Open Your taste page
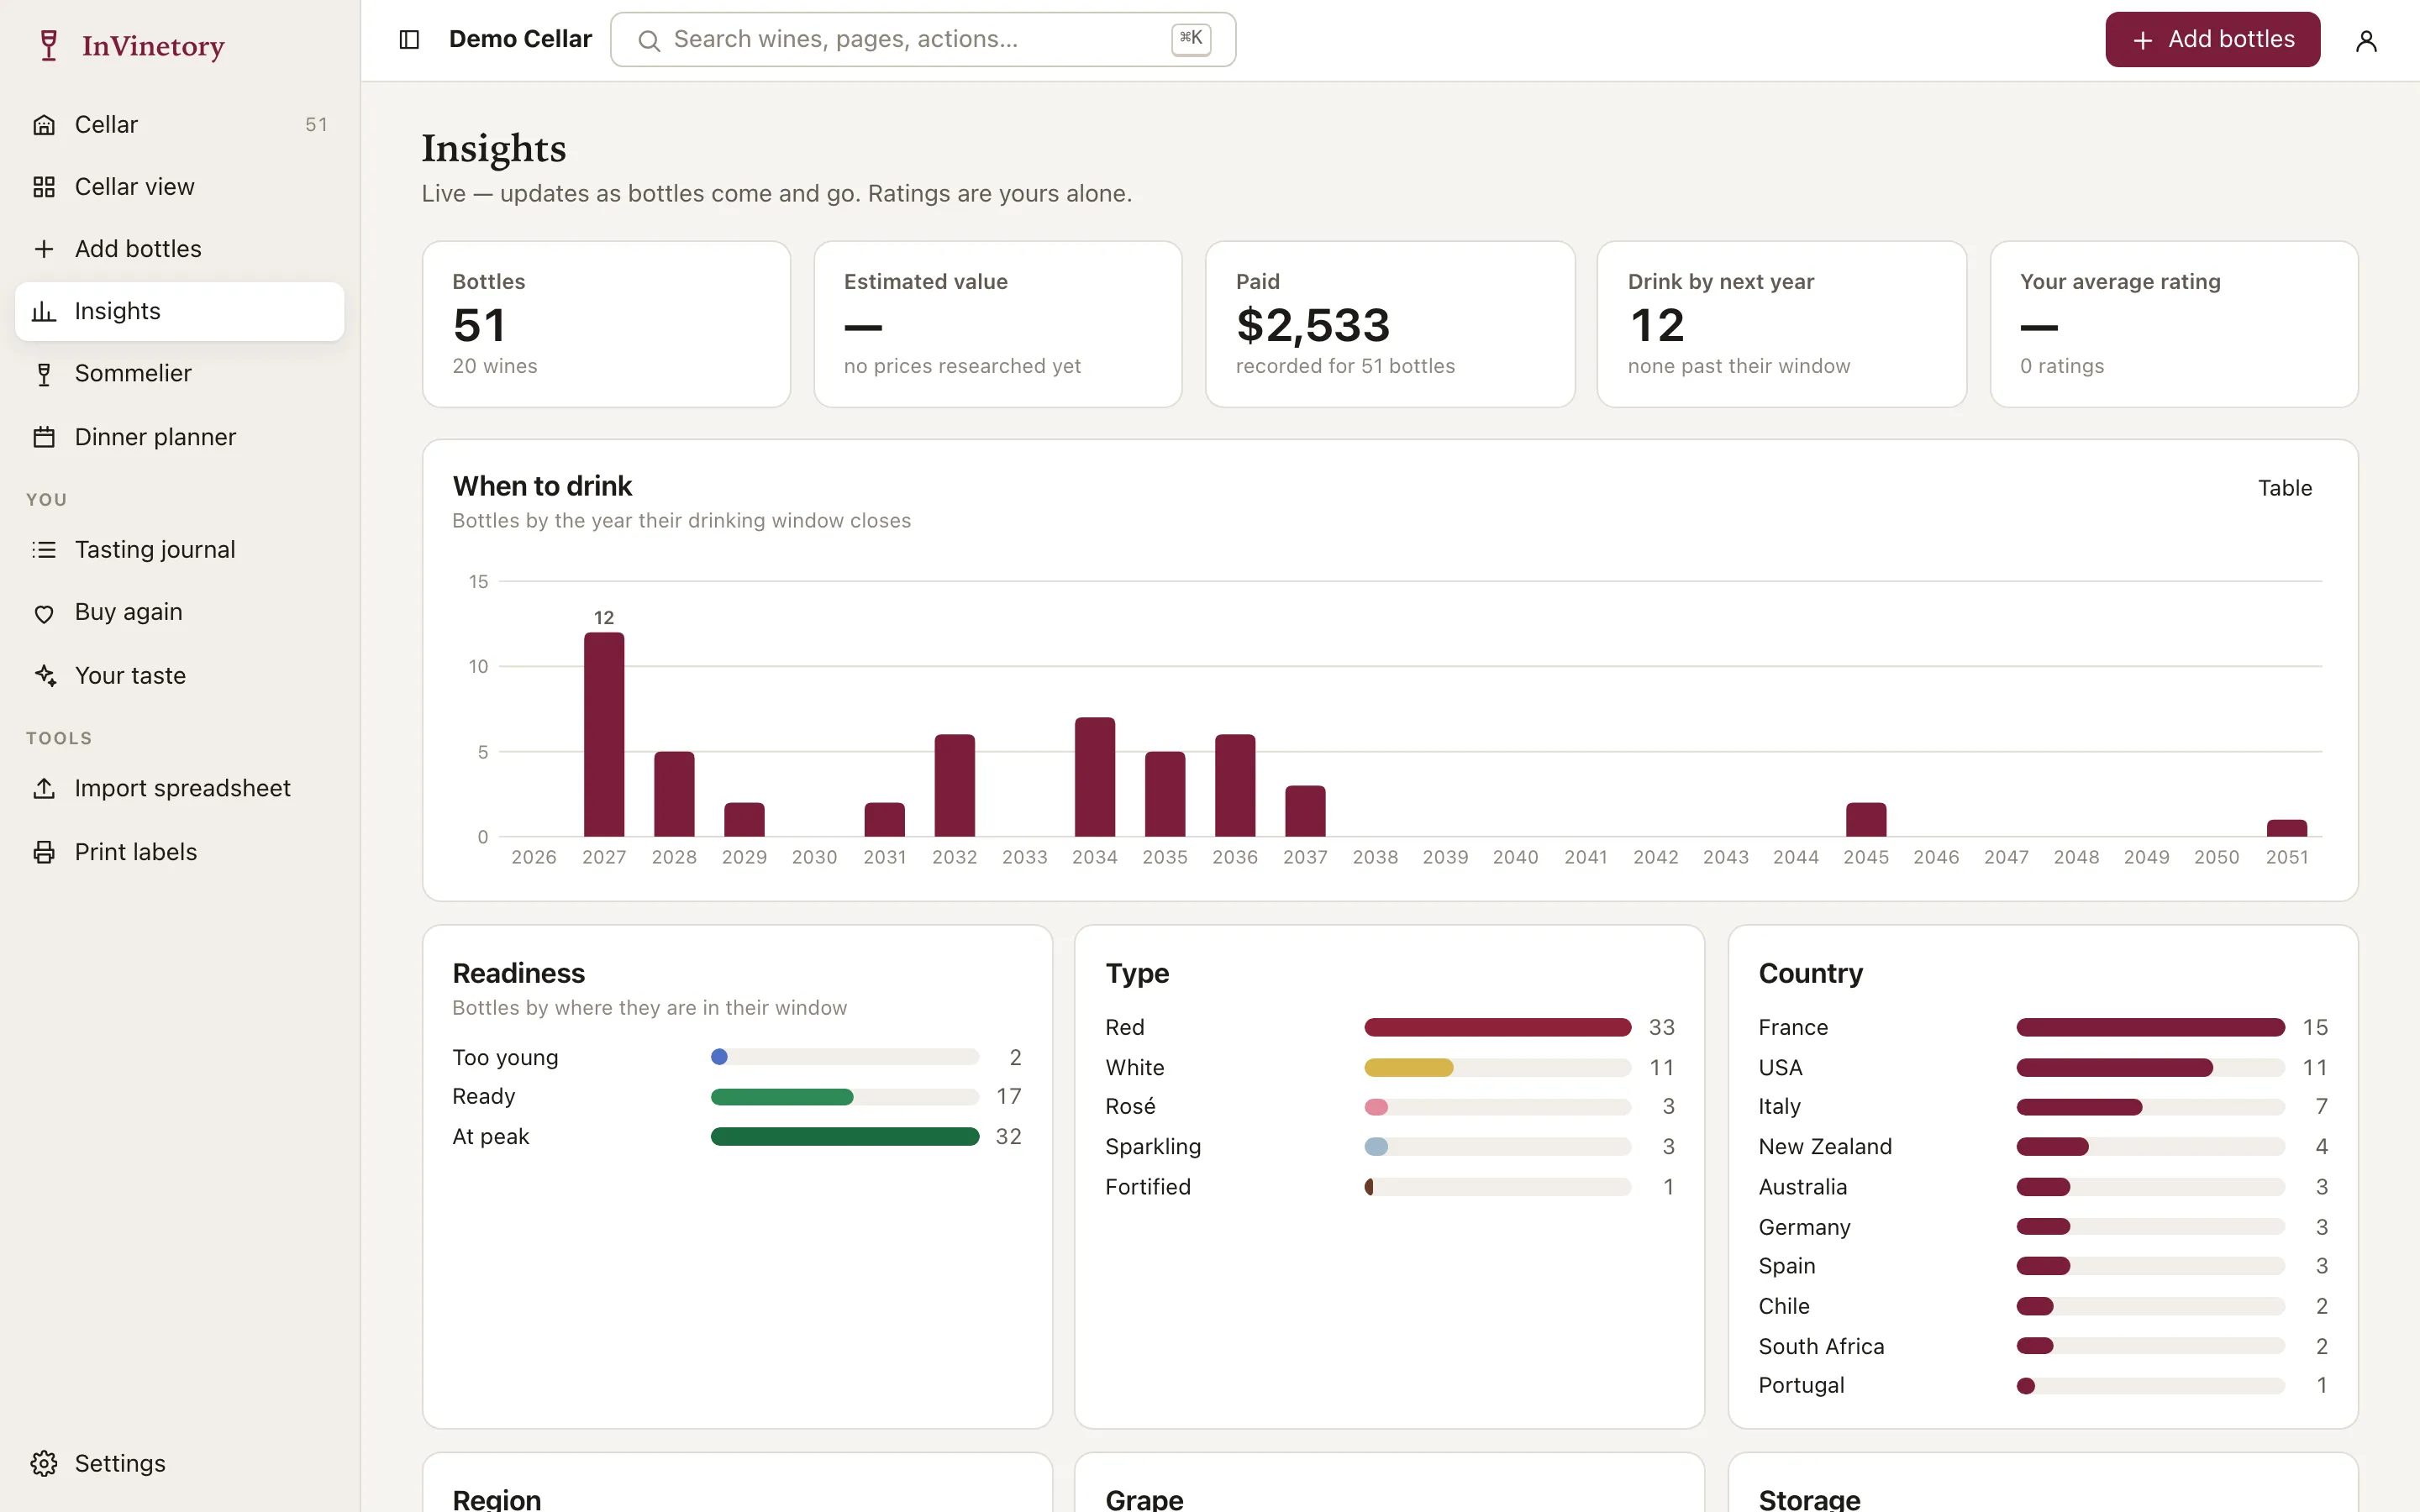2420x1512 pixels. (180, 676)
